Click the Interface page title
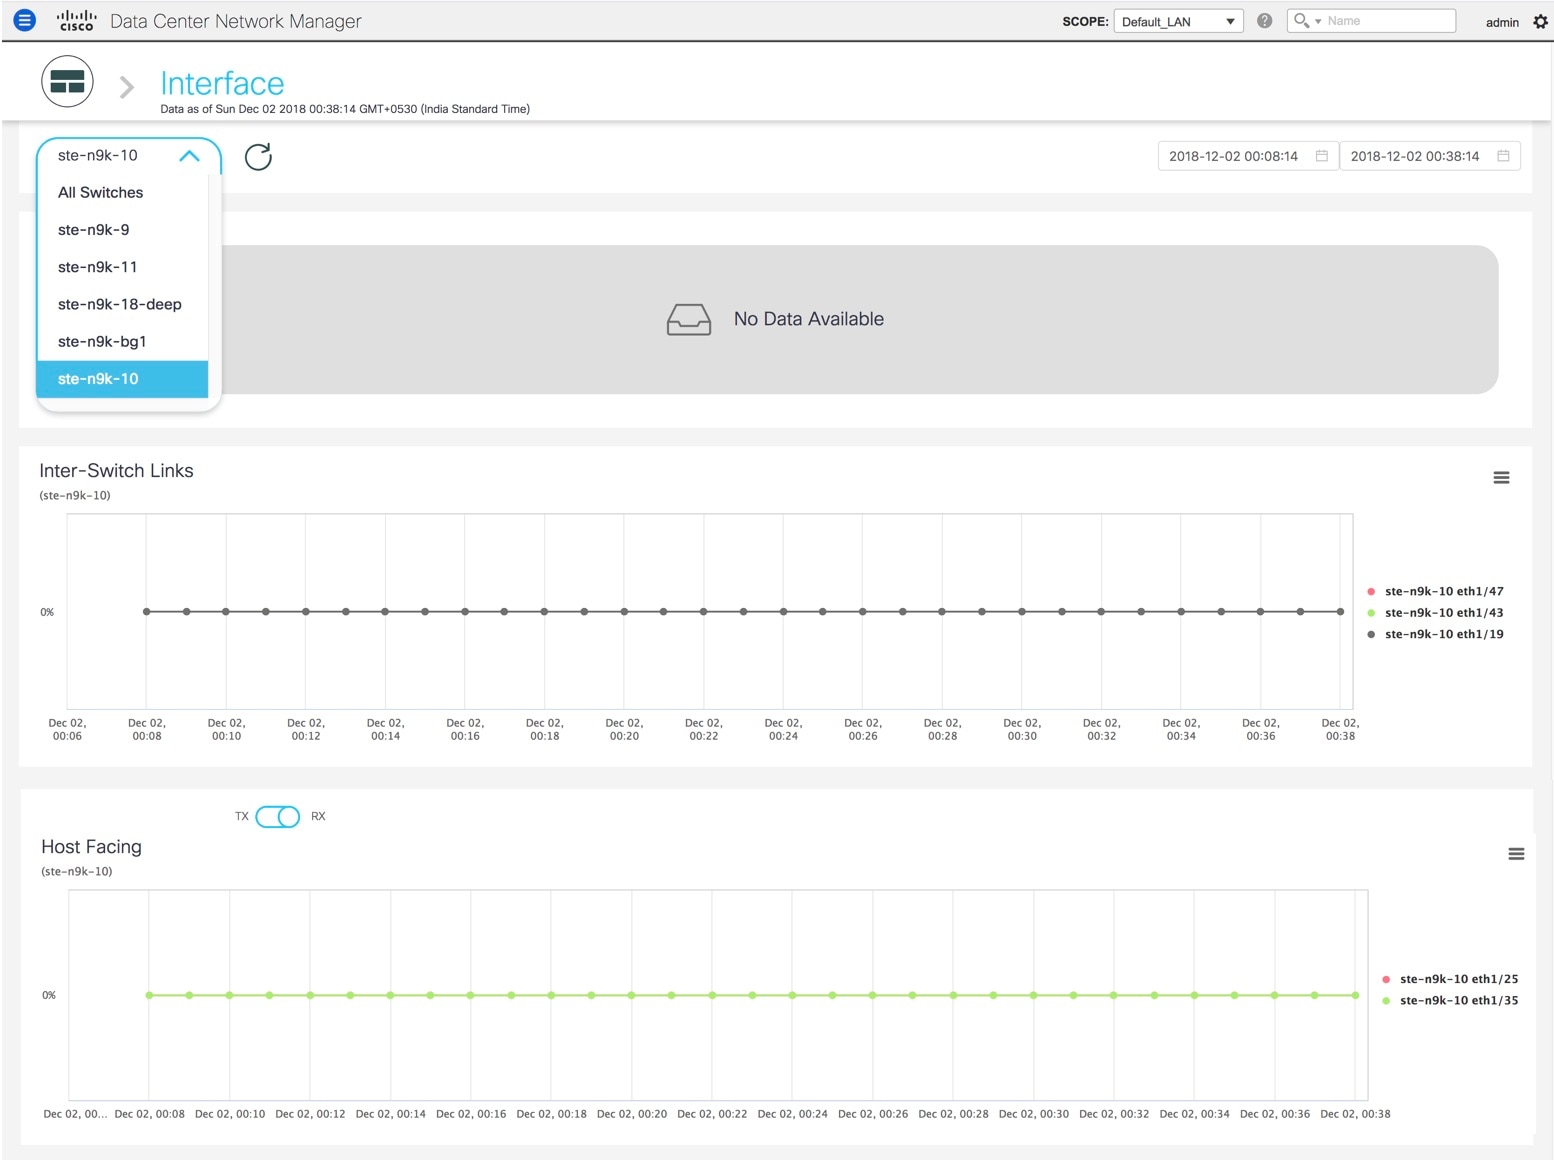 coord(222,83)
